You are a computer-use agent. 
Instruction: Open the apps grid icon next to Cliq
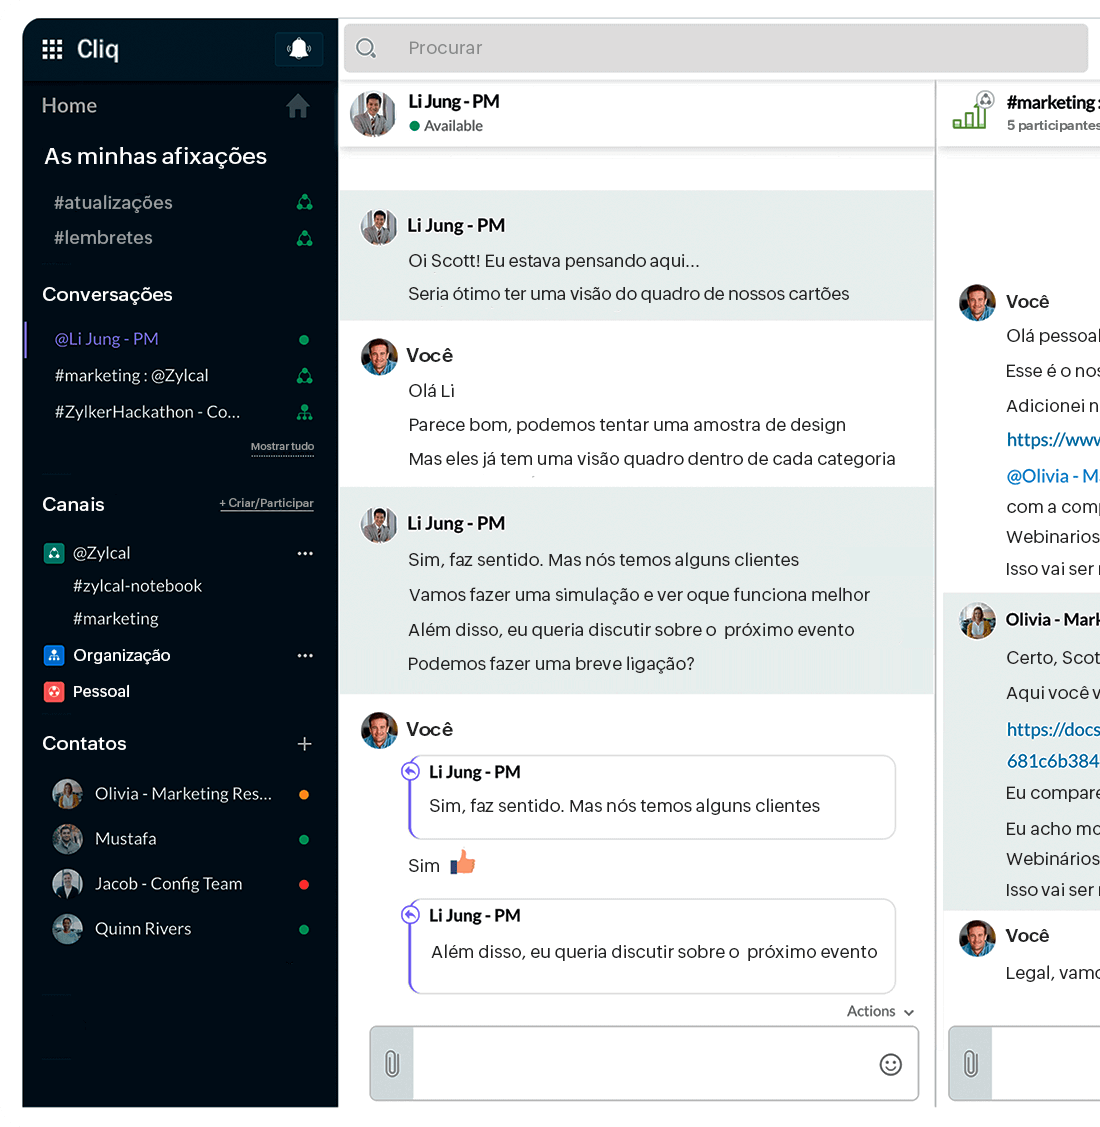click(x=52, y=49)
